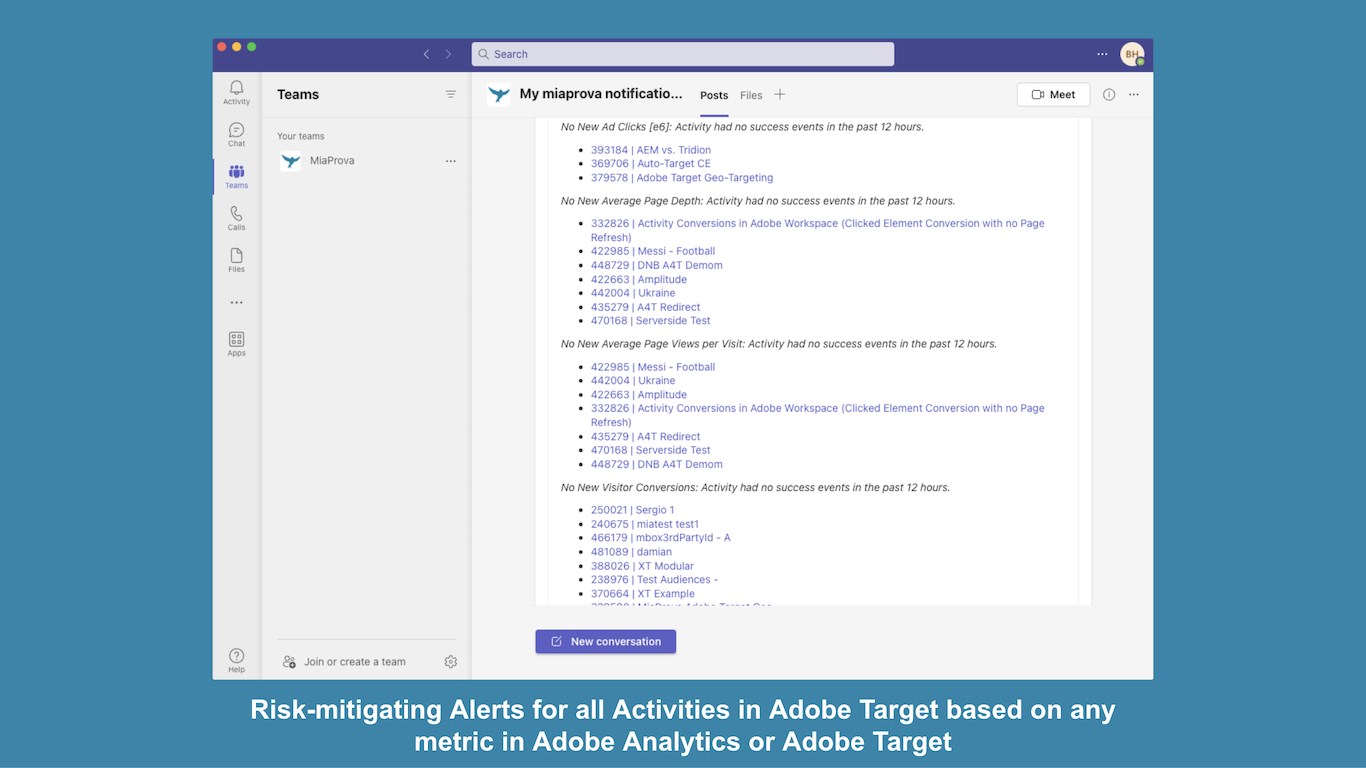Switch to the Files tab

(x=751, y=95)
